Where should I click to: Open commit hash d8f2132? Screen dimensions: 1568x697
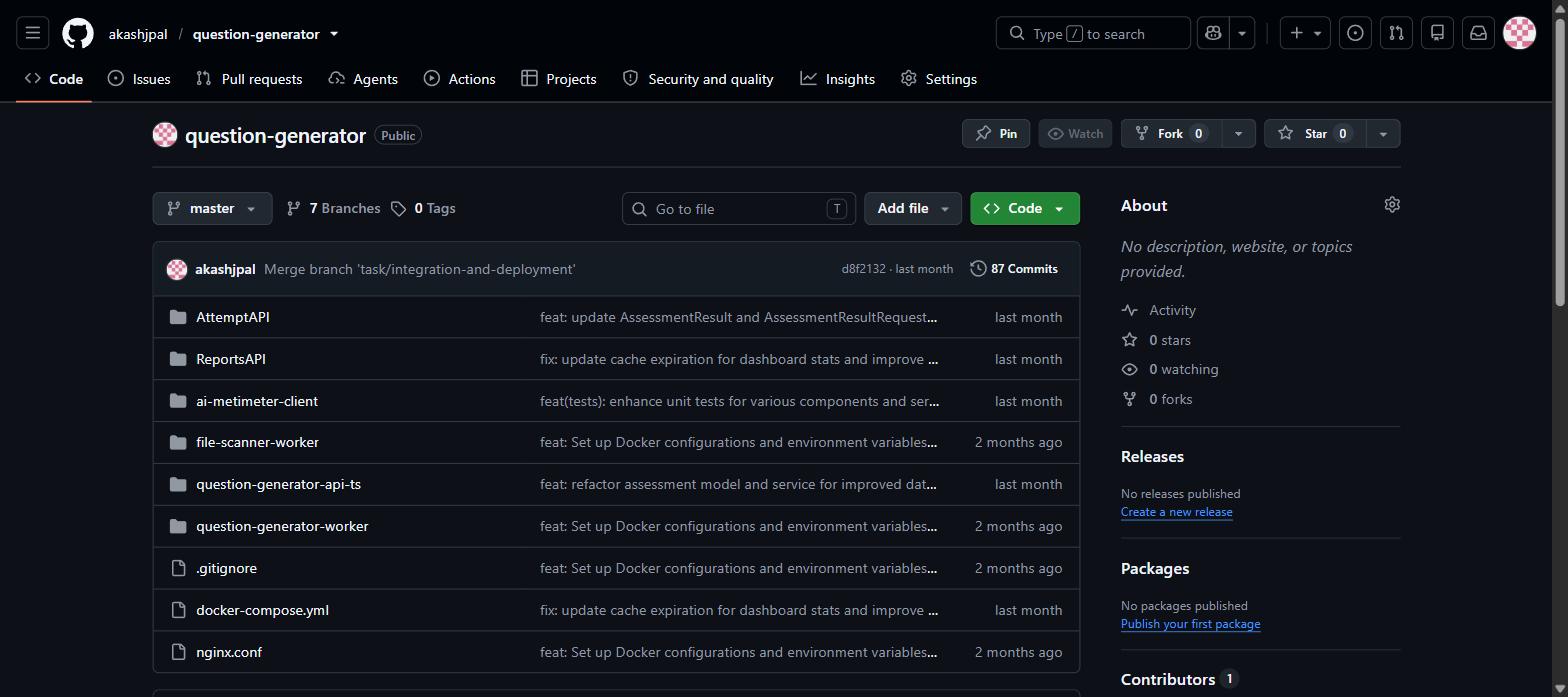[863, 269]
